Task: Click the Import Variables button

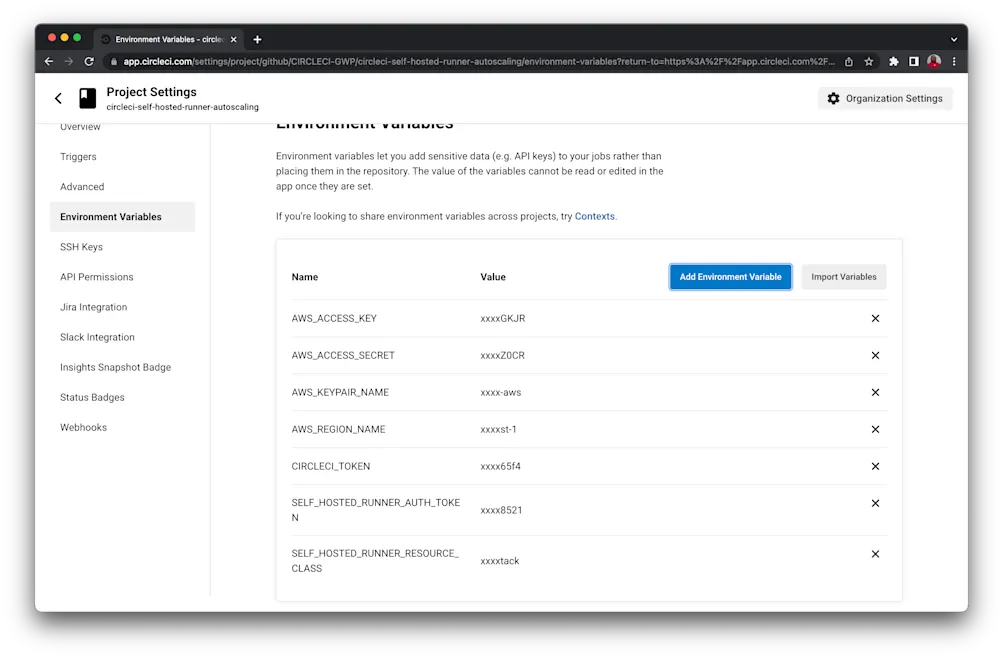Action: pos(843,277)
